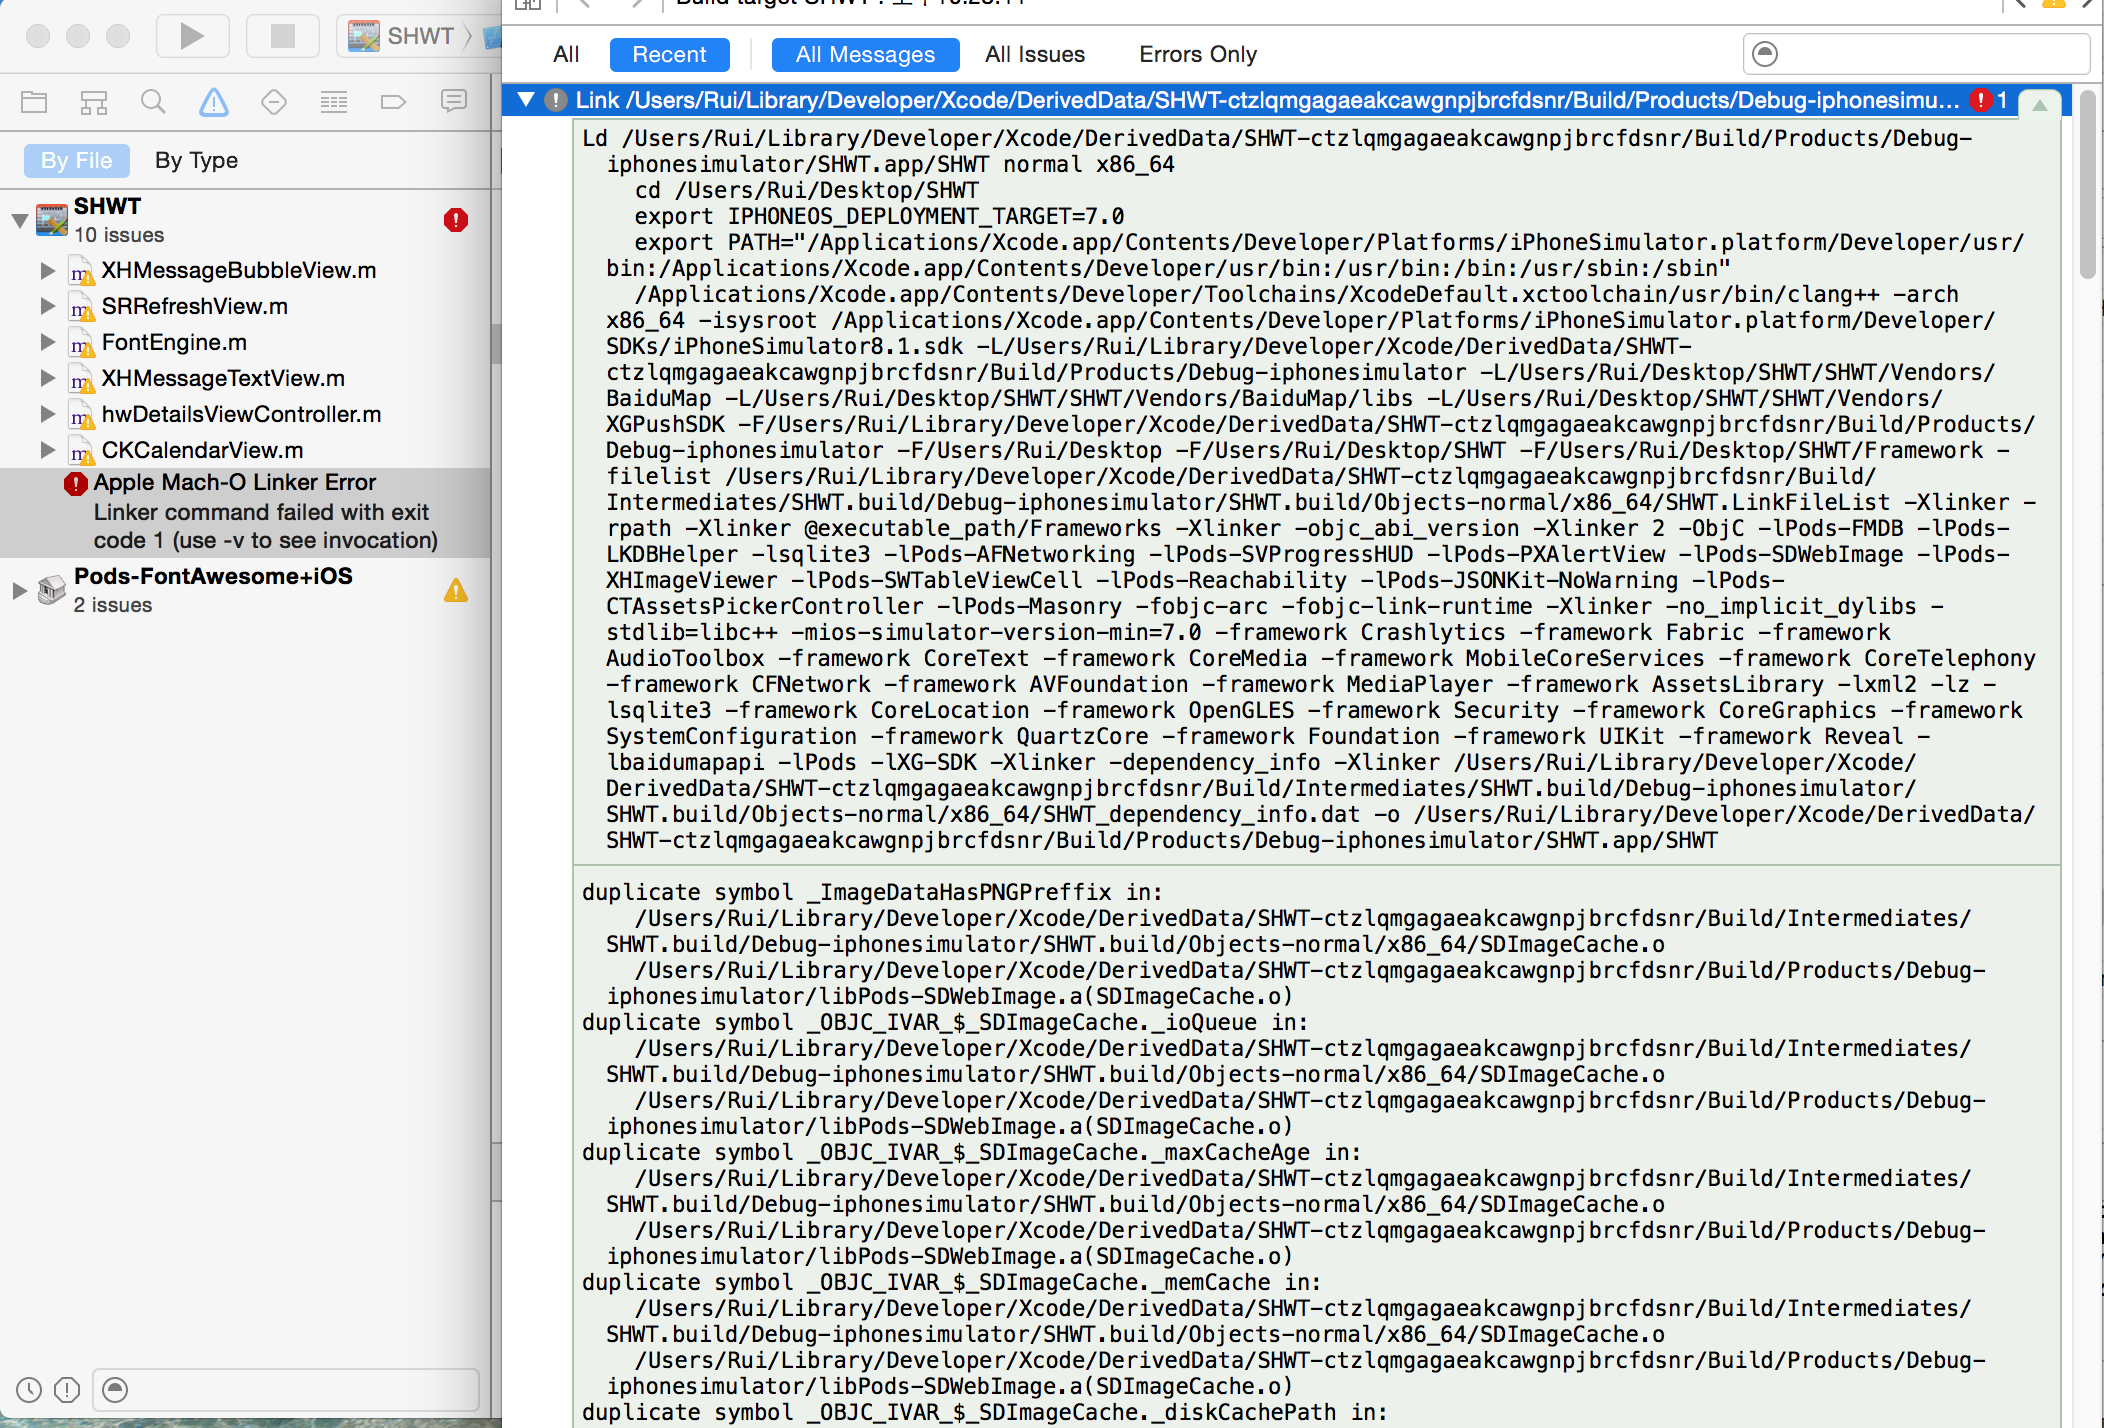Click the Stop button in toolbar
The image size is (2104, 1428).
(283, 36)
